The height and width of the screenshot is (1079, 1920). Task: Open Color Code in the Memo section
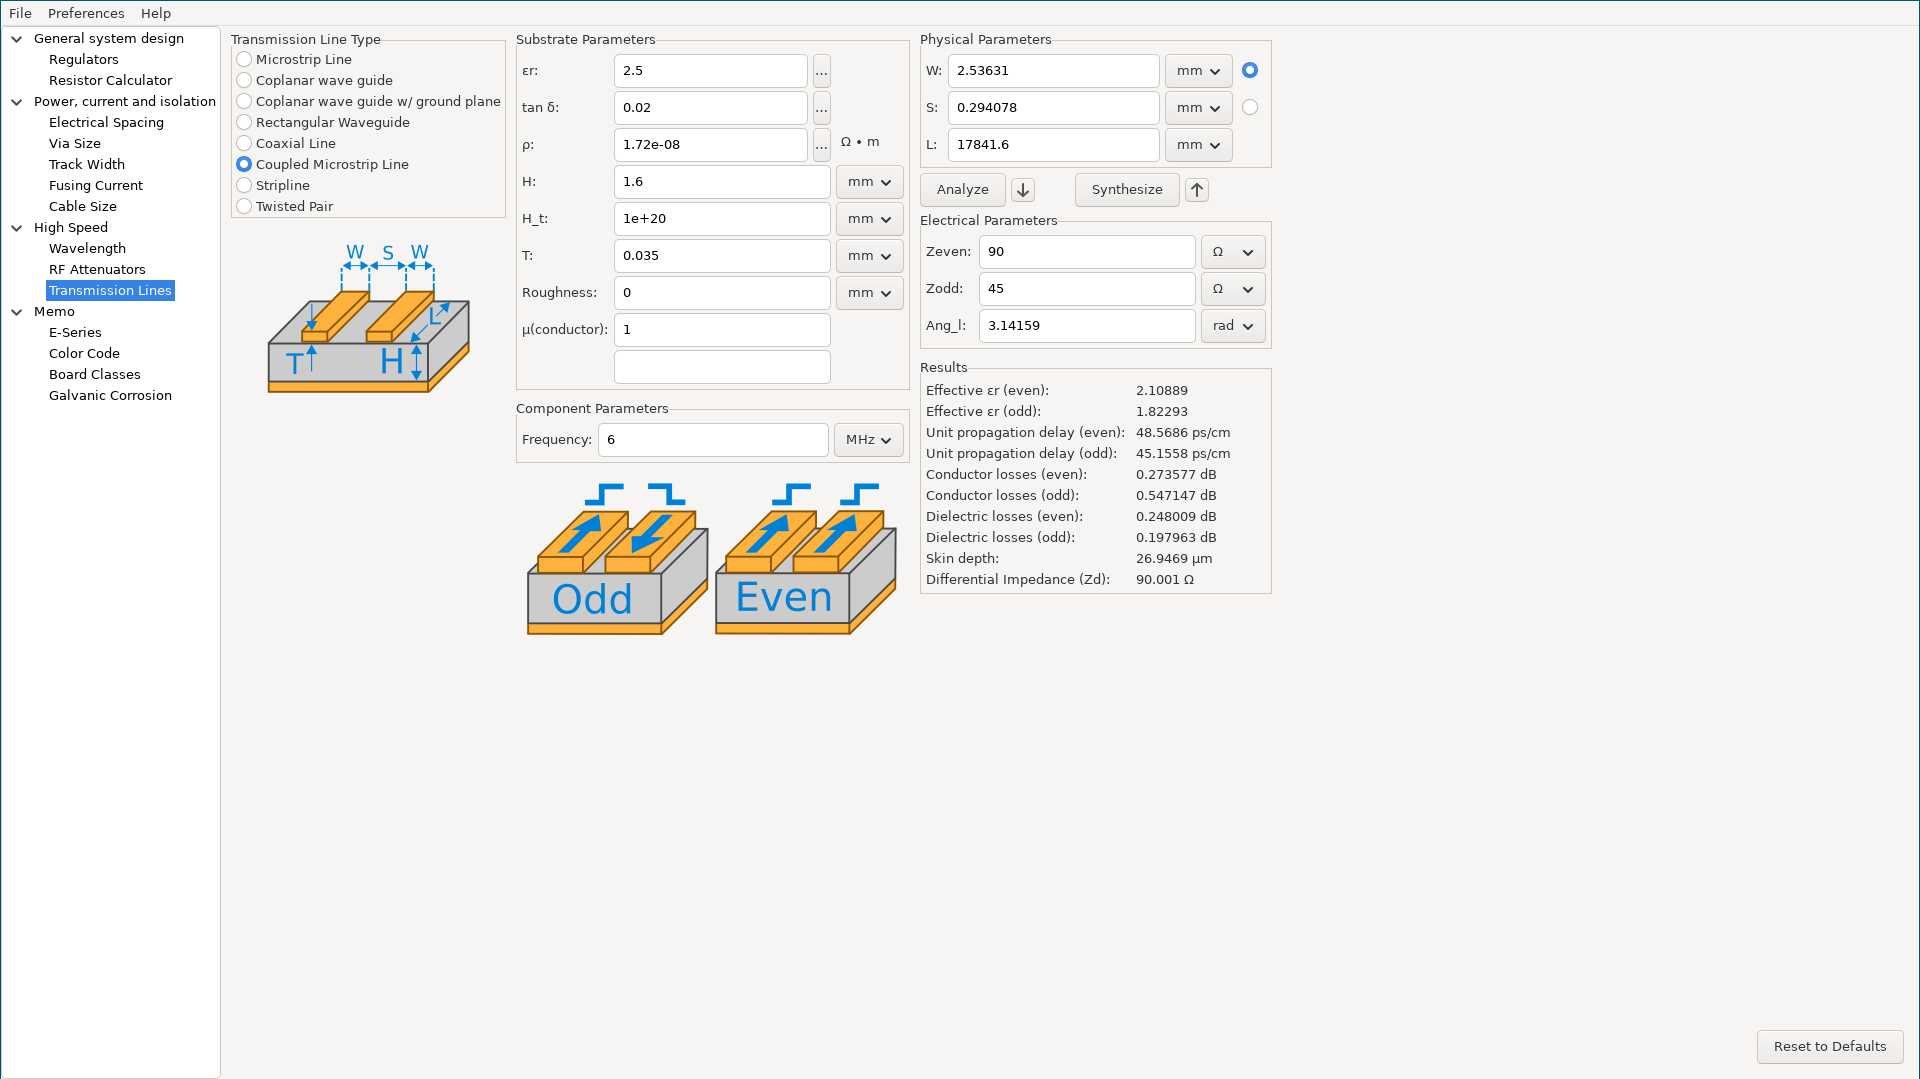point(84,354)
